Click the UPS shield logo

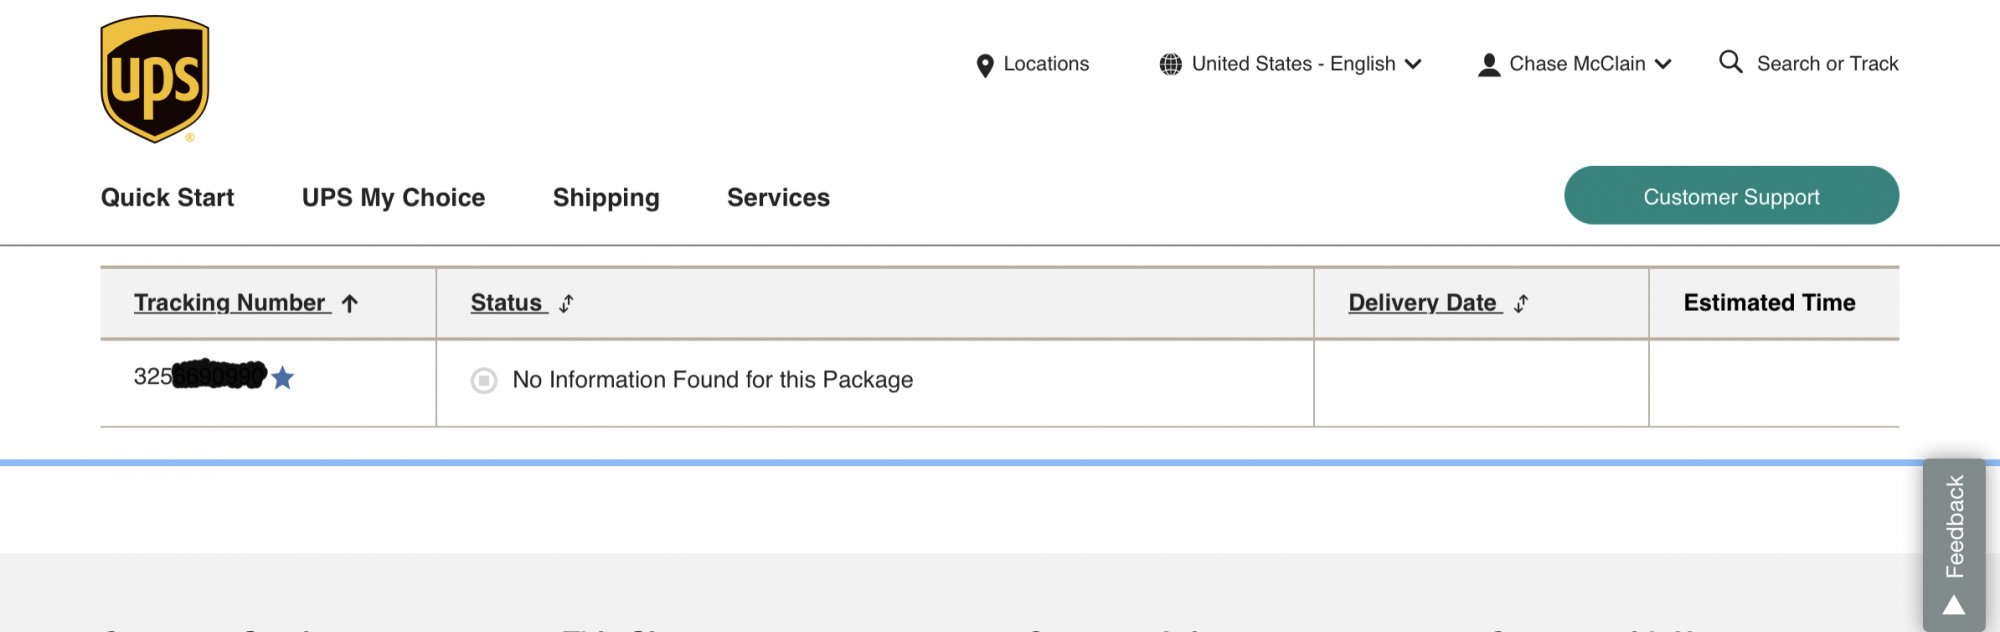coord(155,79)
